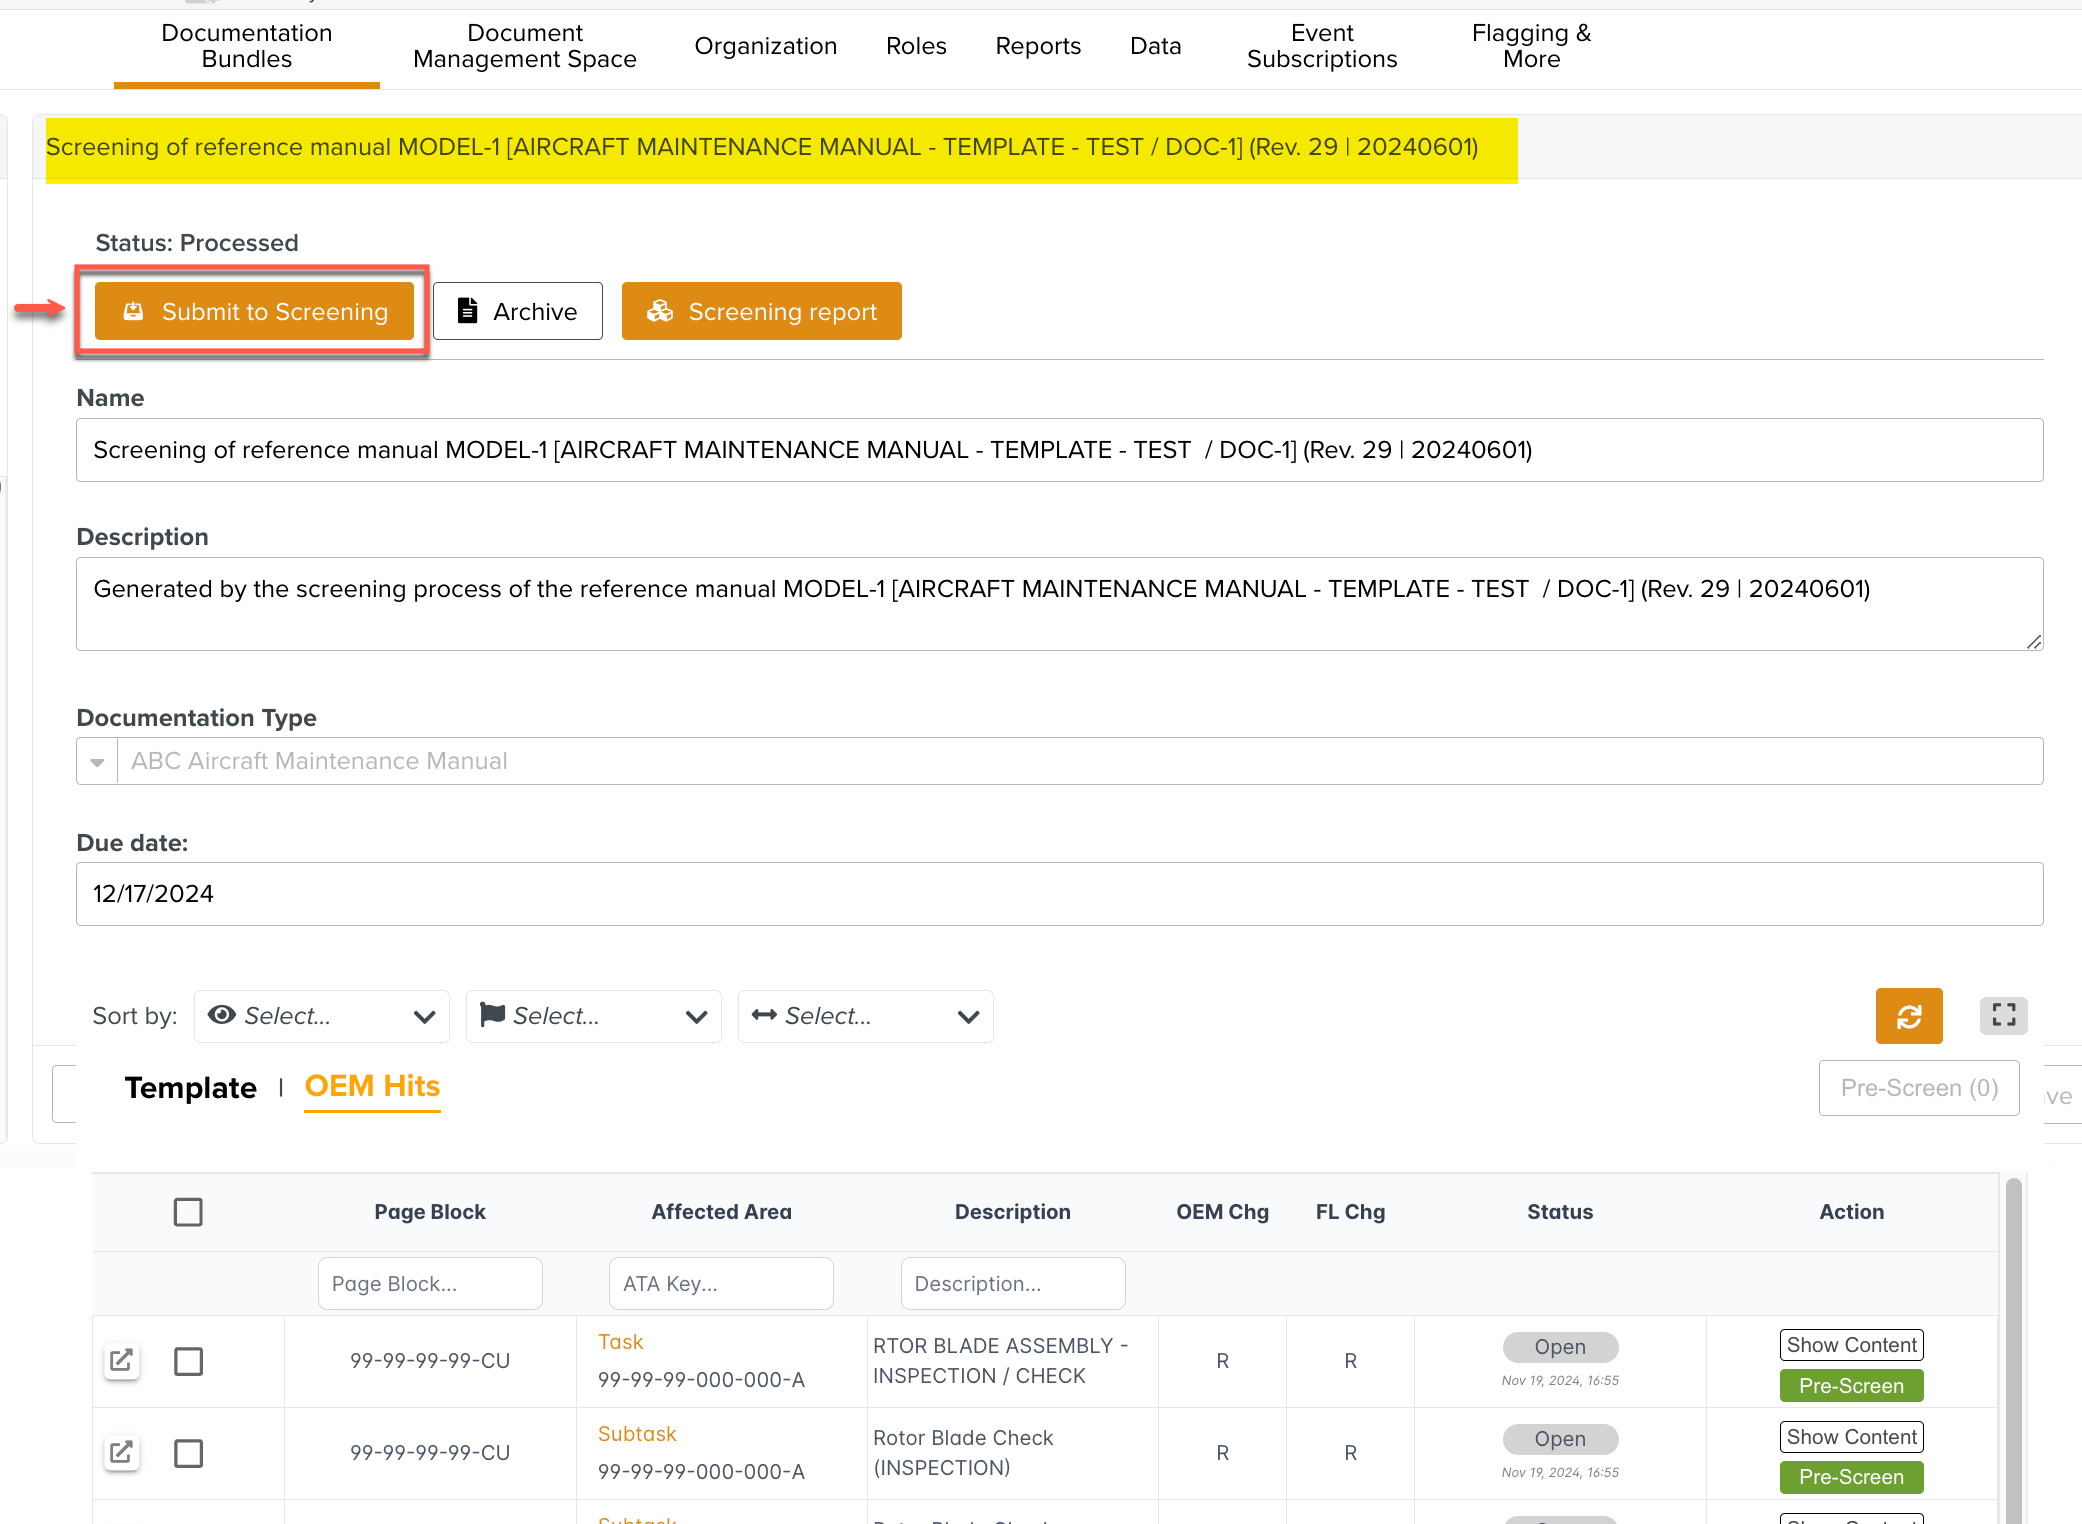Click Submit to Screening button
2082x1524 pixels.
254,312
